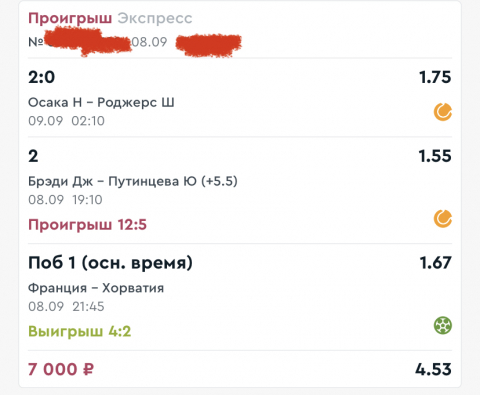Click the 7 000 ₽ stake amount
Screen dimensions: 480x395
61,369
